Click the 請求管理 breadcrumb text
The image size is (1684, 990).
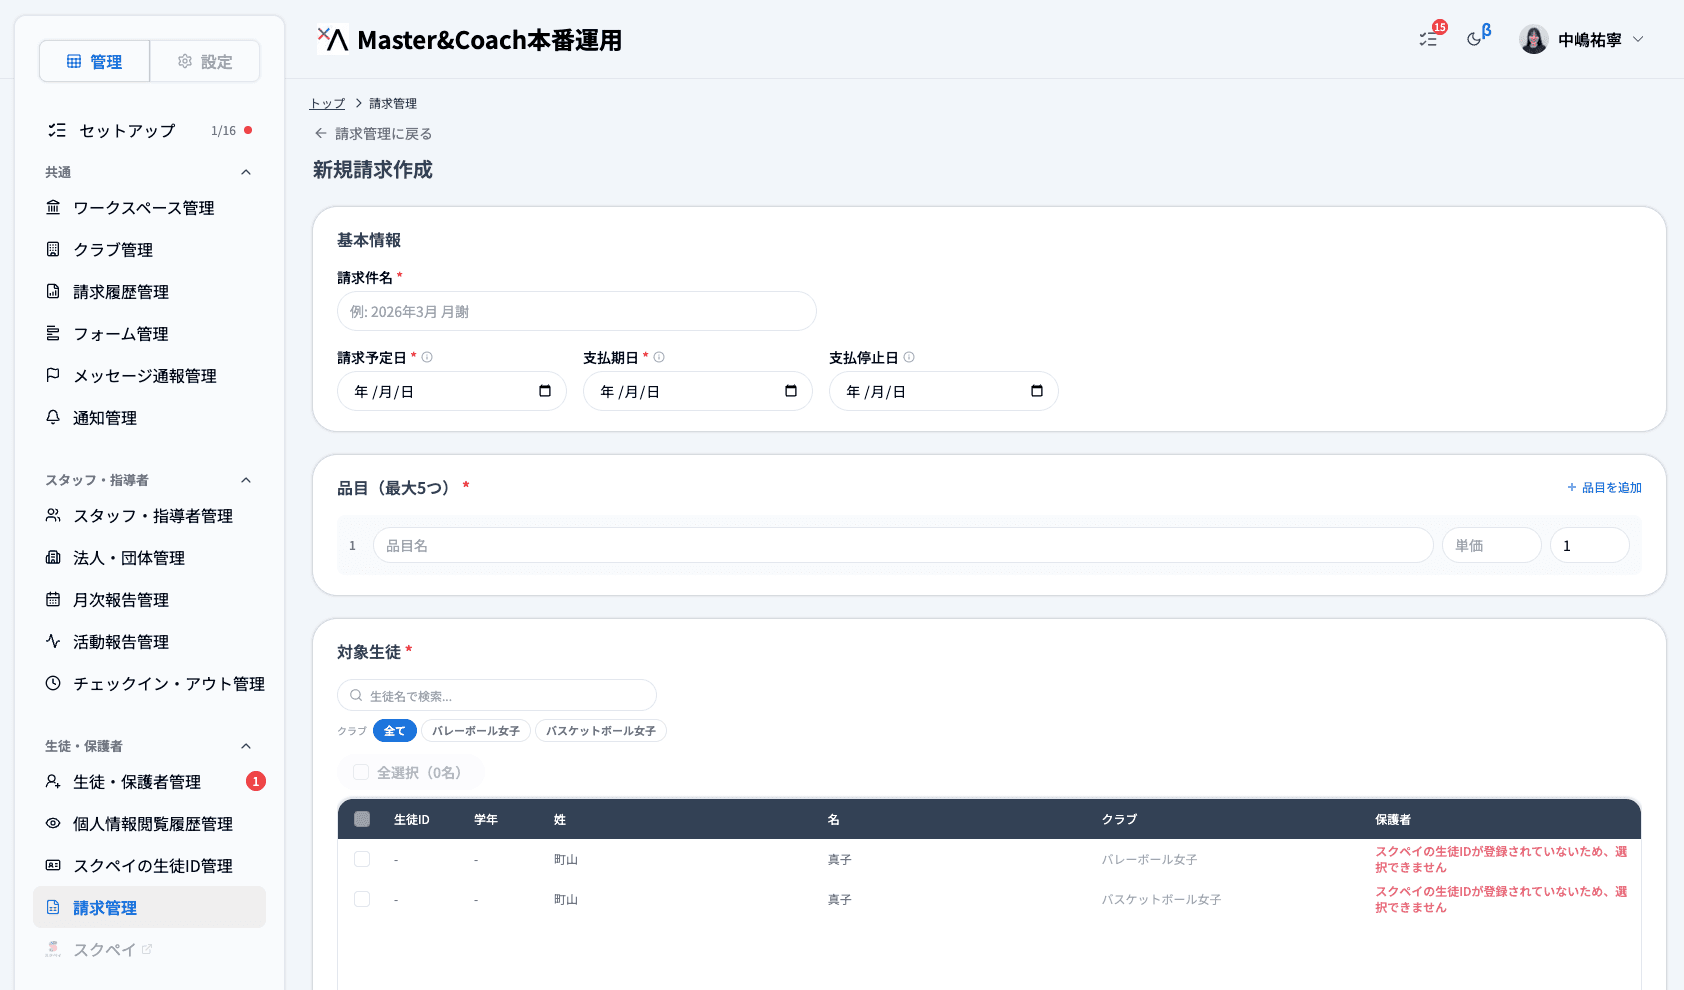(x=393, y=103)
